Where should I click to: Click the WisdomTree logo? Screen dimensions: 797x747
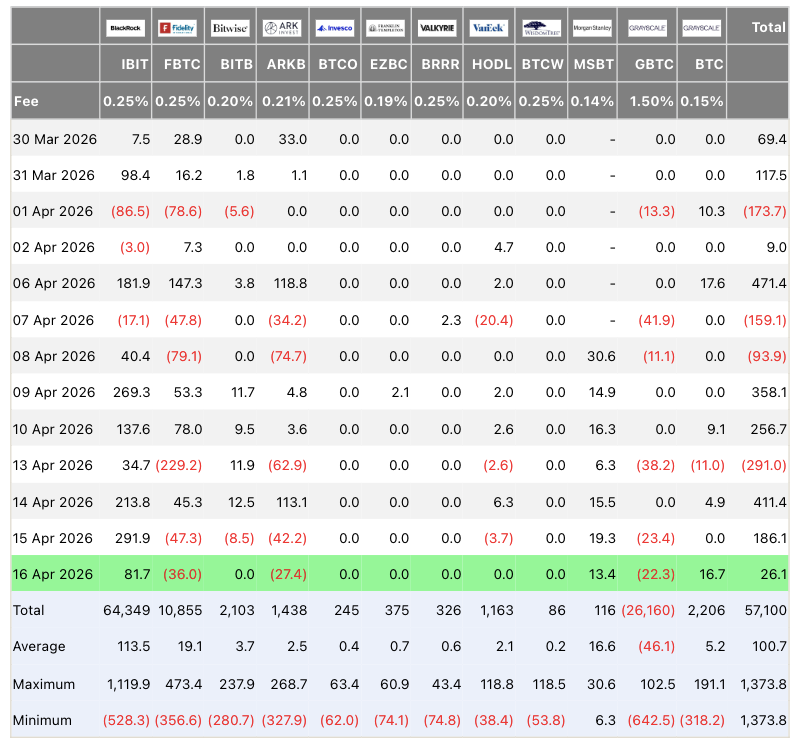(542, 29)
